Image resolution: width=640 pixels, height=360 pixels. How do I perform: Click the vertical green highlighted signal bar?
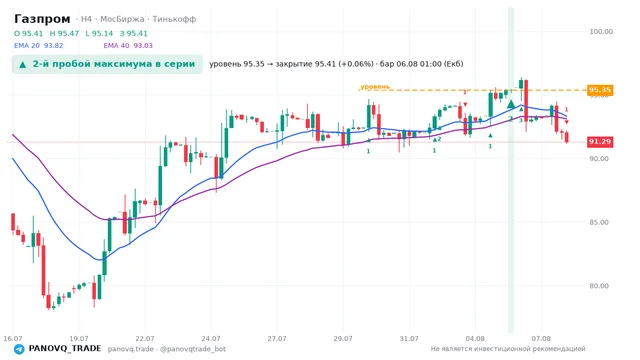click(511, 169)
